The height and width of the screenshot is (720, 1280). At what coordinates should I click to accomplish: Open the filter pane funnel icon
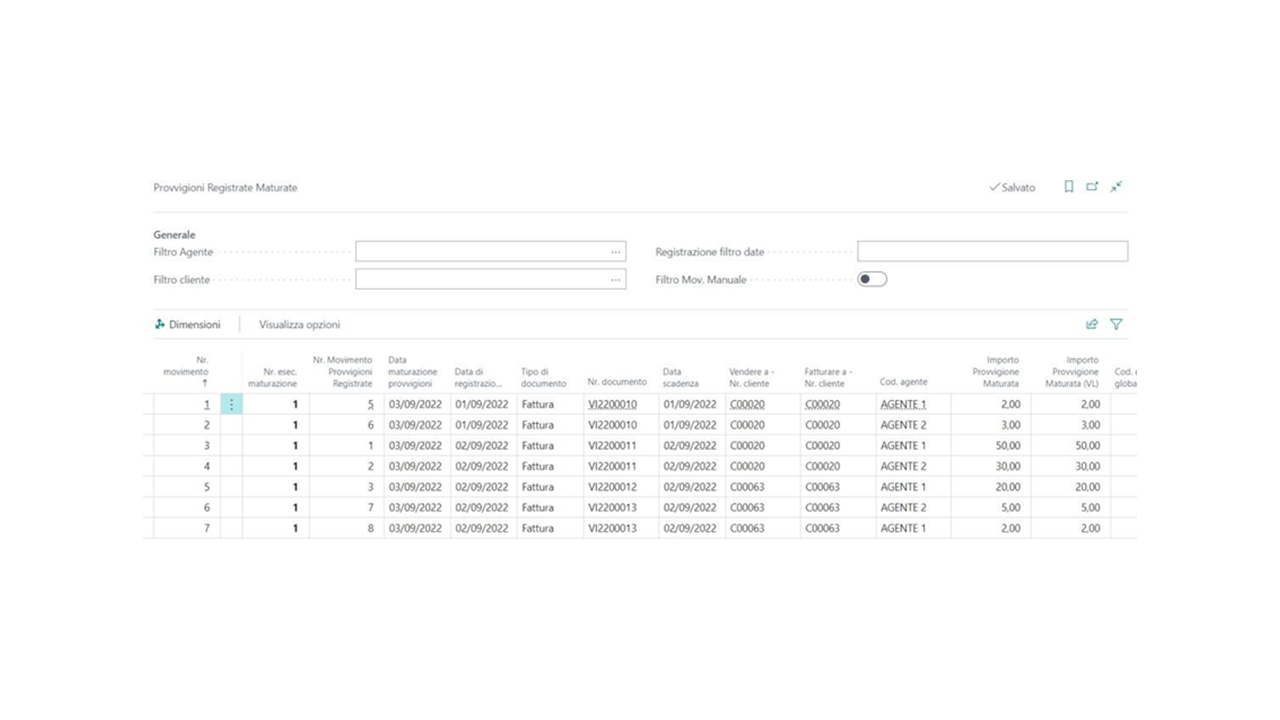(1116, 324)
